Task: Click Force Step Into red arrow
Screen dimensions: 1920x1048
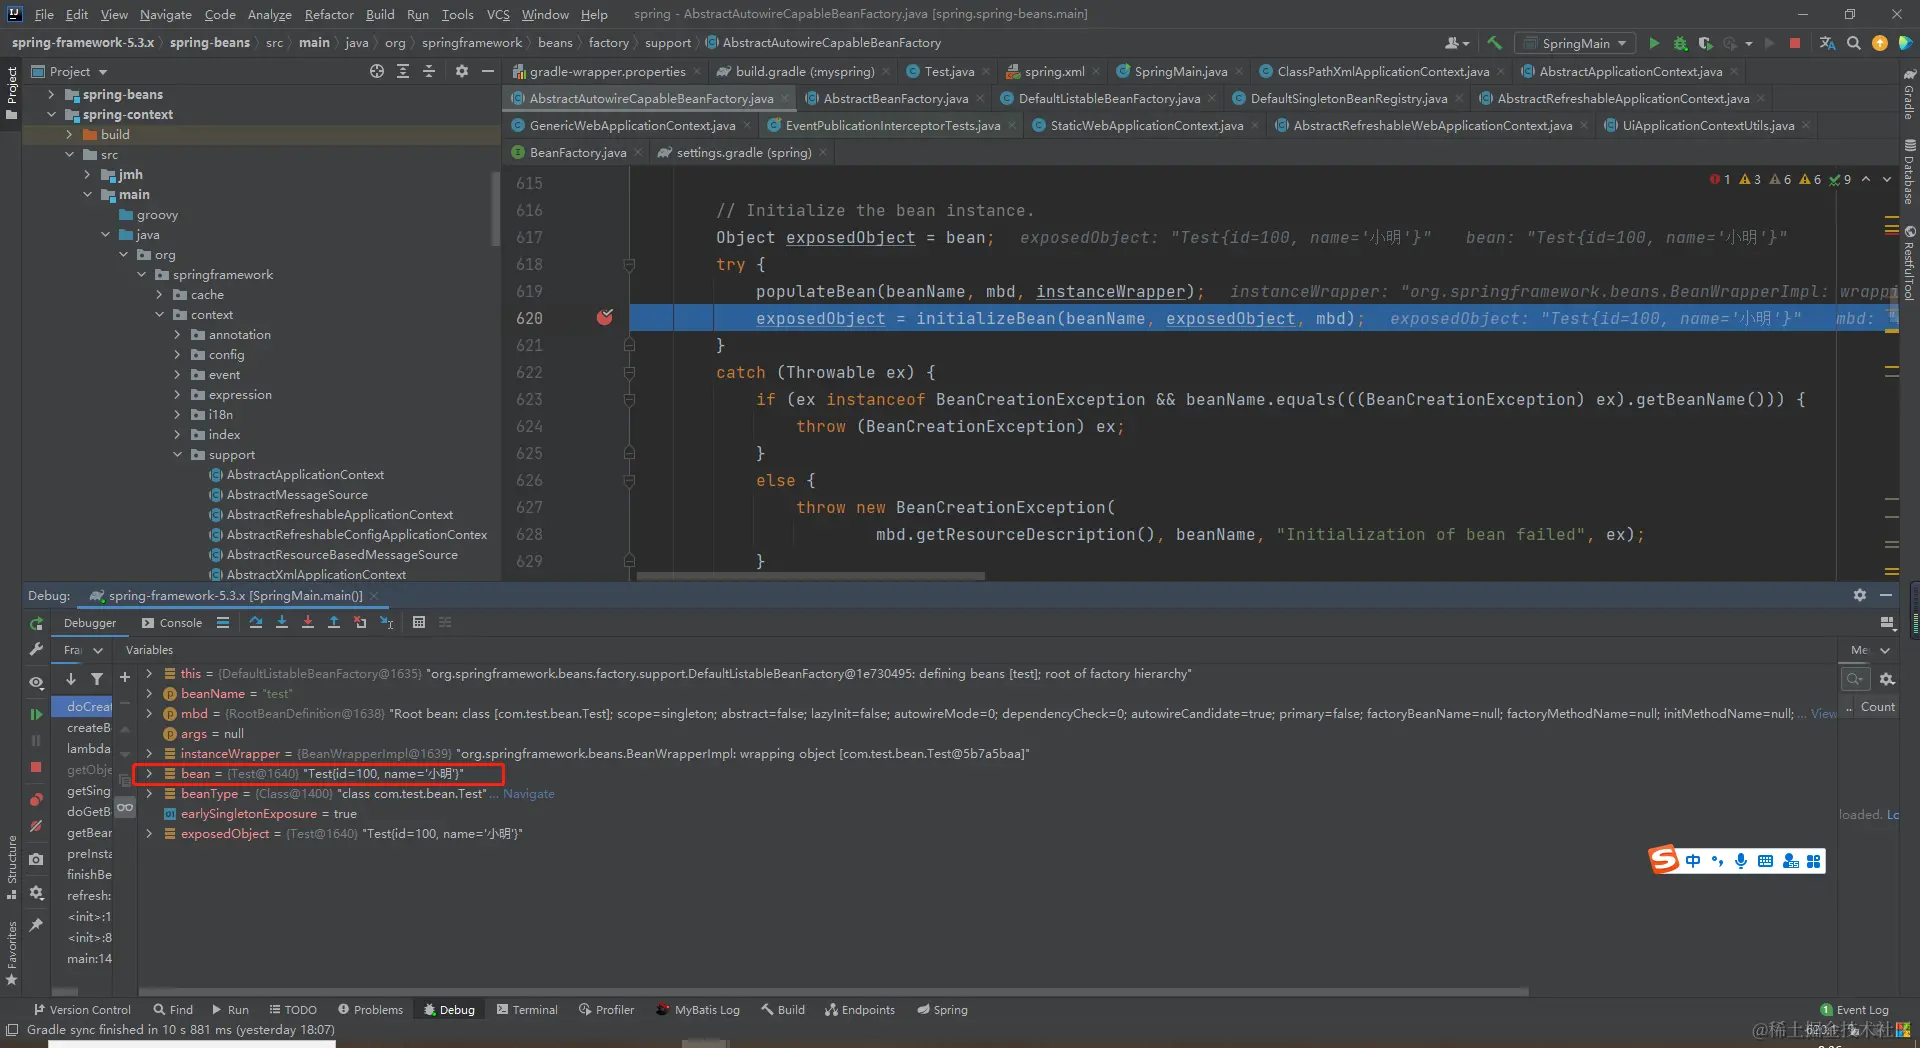Action: click(308, 622)
